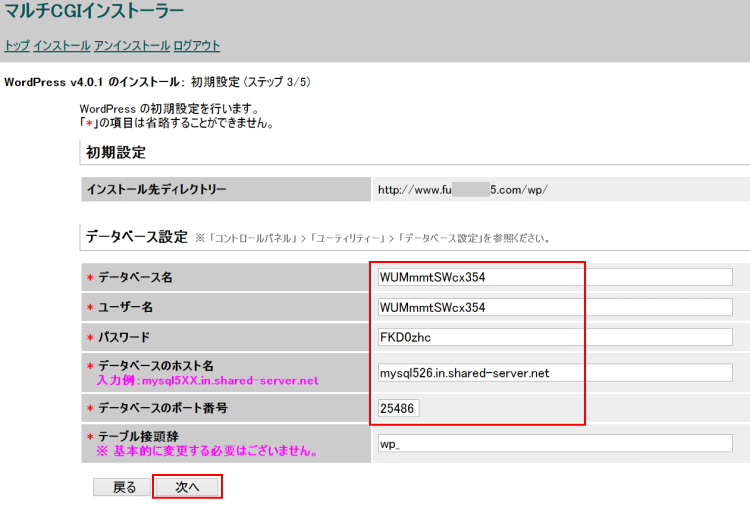
Task: Click the パスワード input field
Action: pos(555,337)
